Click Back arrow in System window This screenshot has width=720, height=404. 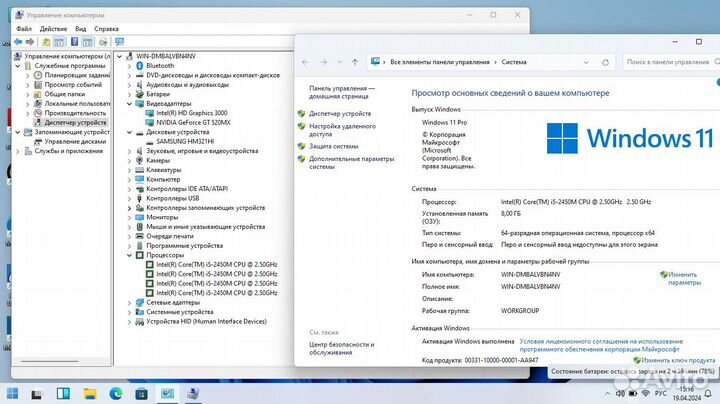[305, 62]
